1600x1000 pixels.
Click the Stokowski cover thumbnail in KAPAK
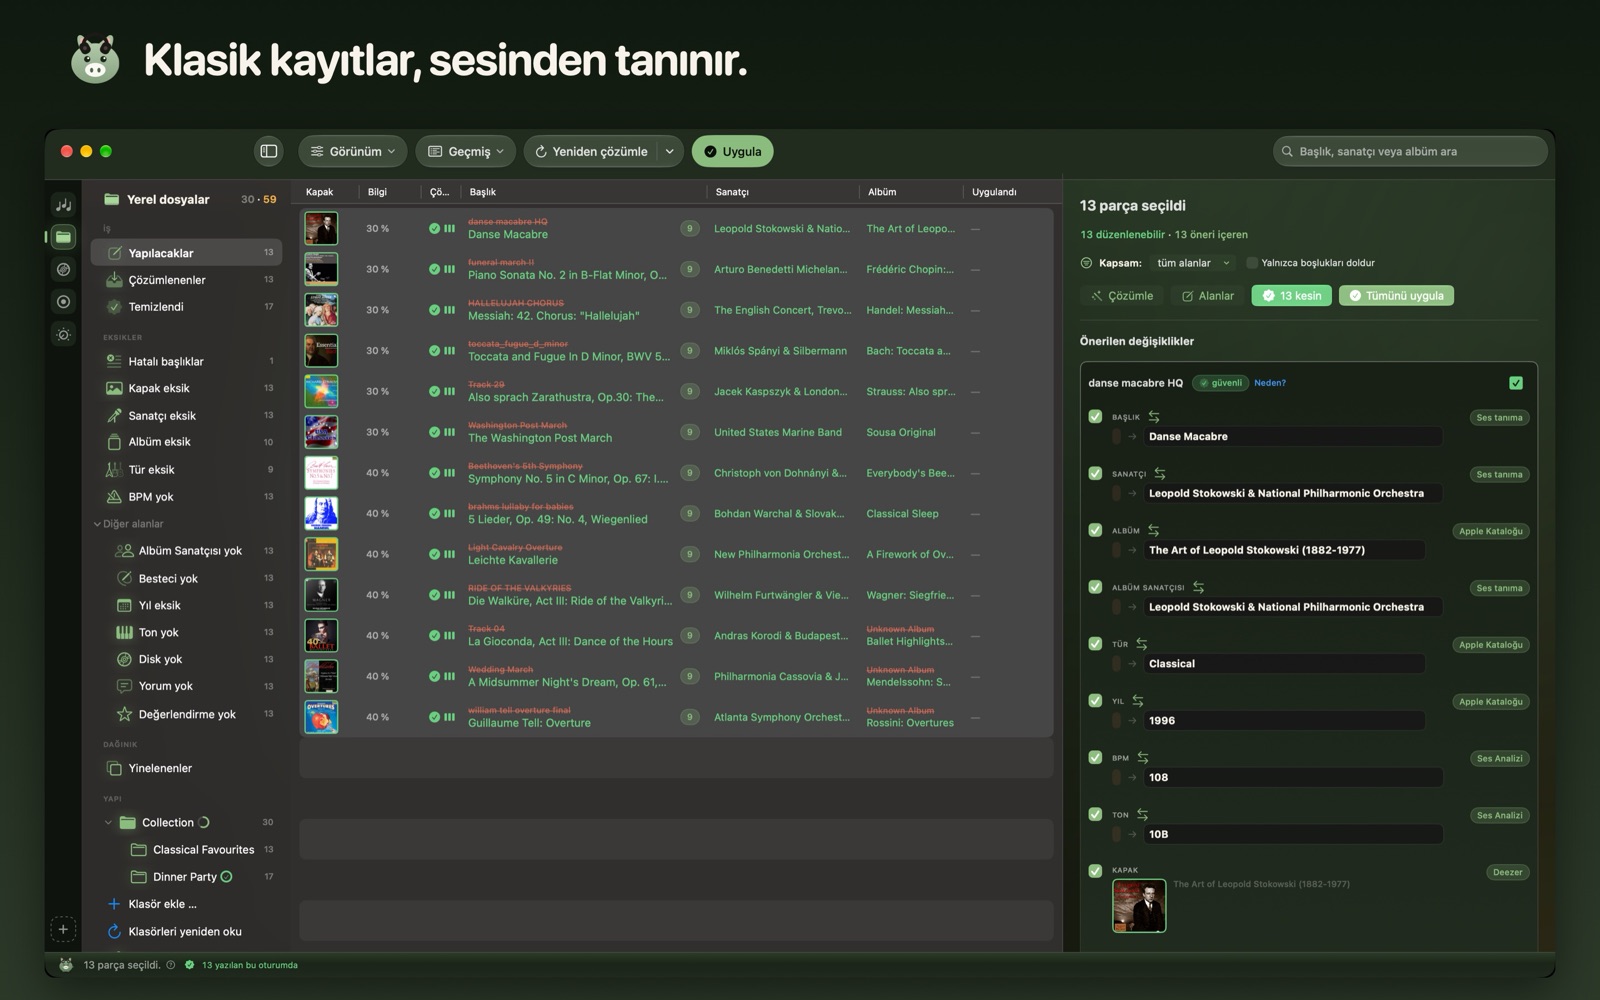[x=1139, y=906]
